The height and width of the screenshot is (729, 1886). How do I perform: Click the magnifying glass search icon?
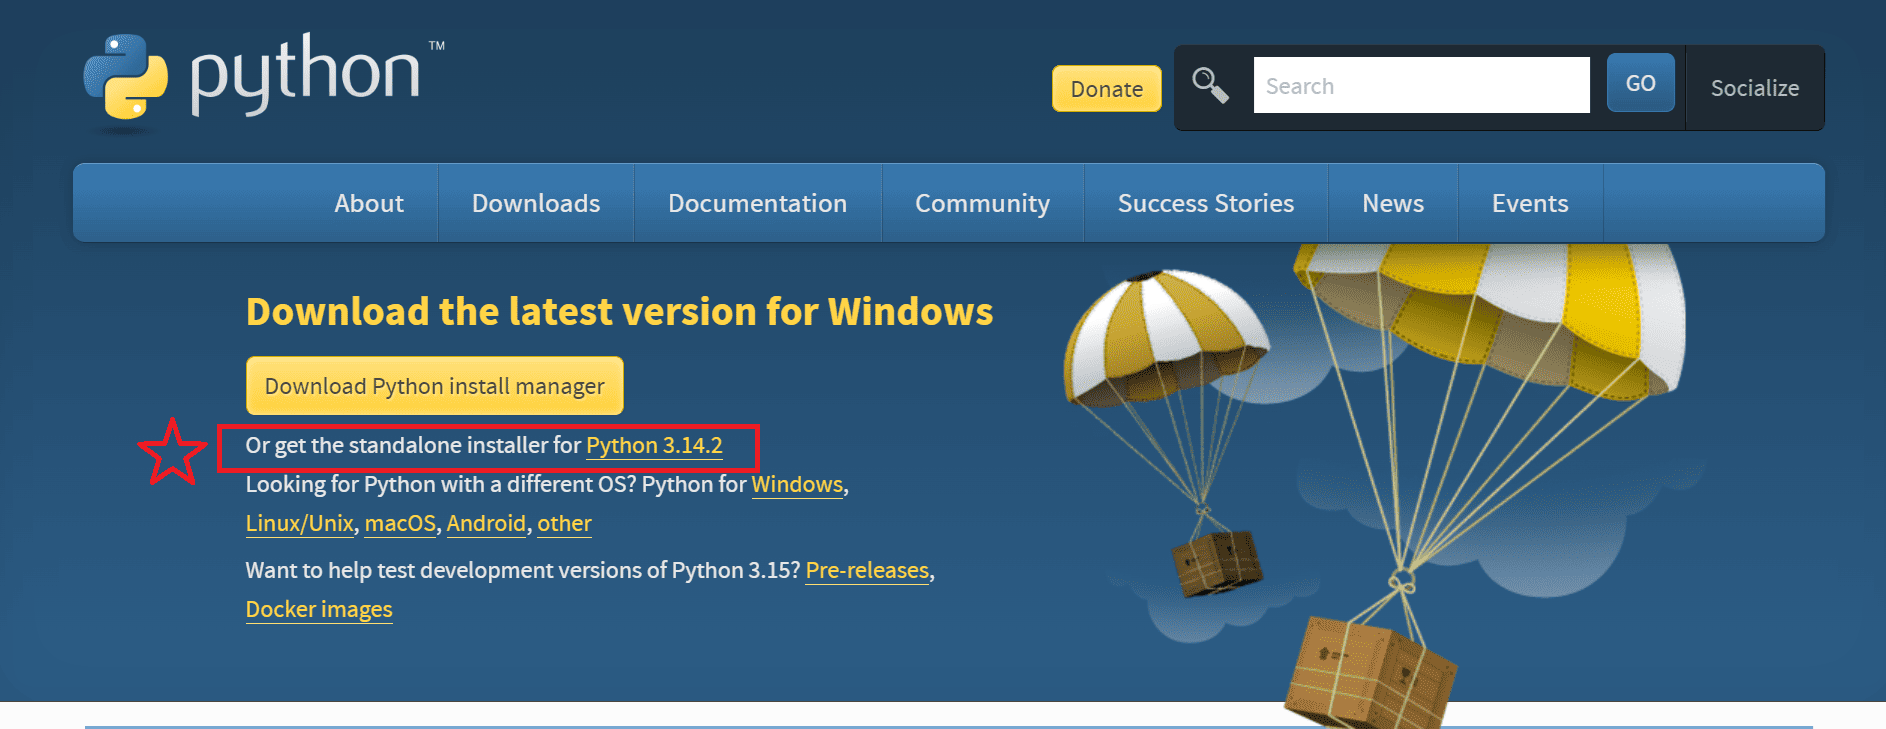1210,86
